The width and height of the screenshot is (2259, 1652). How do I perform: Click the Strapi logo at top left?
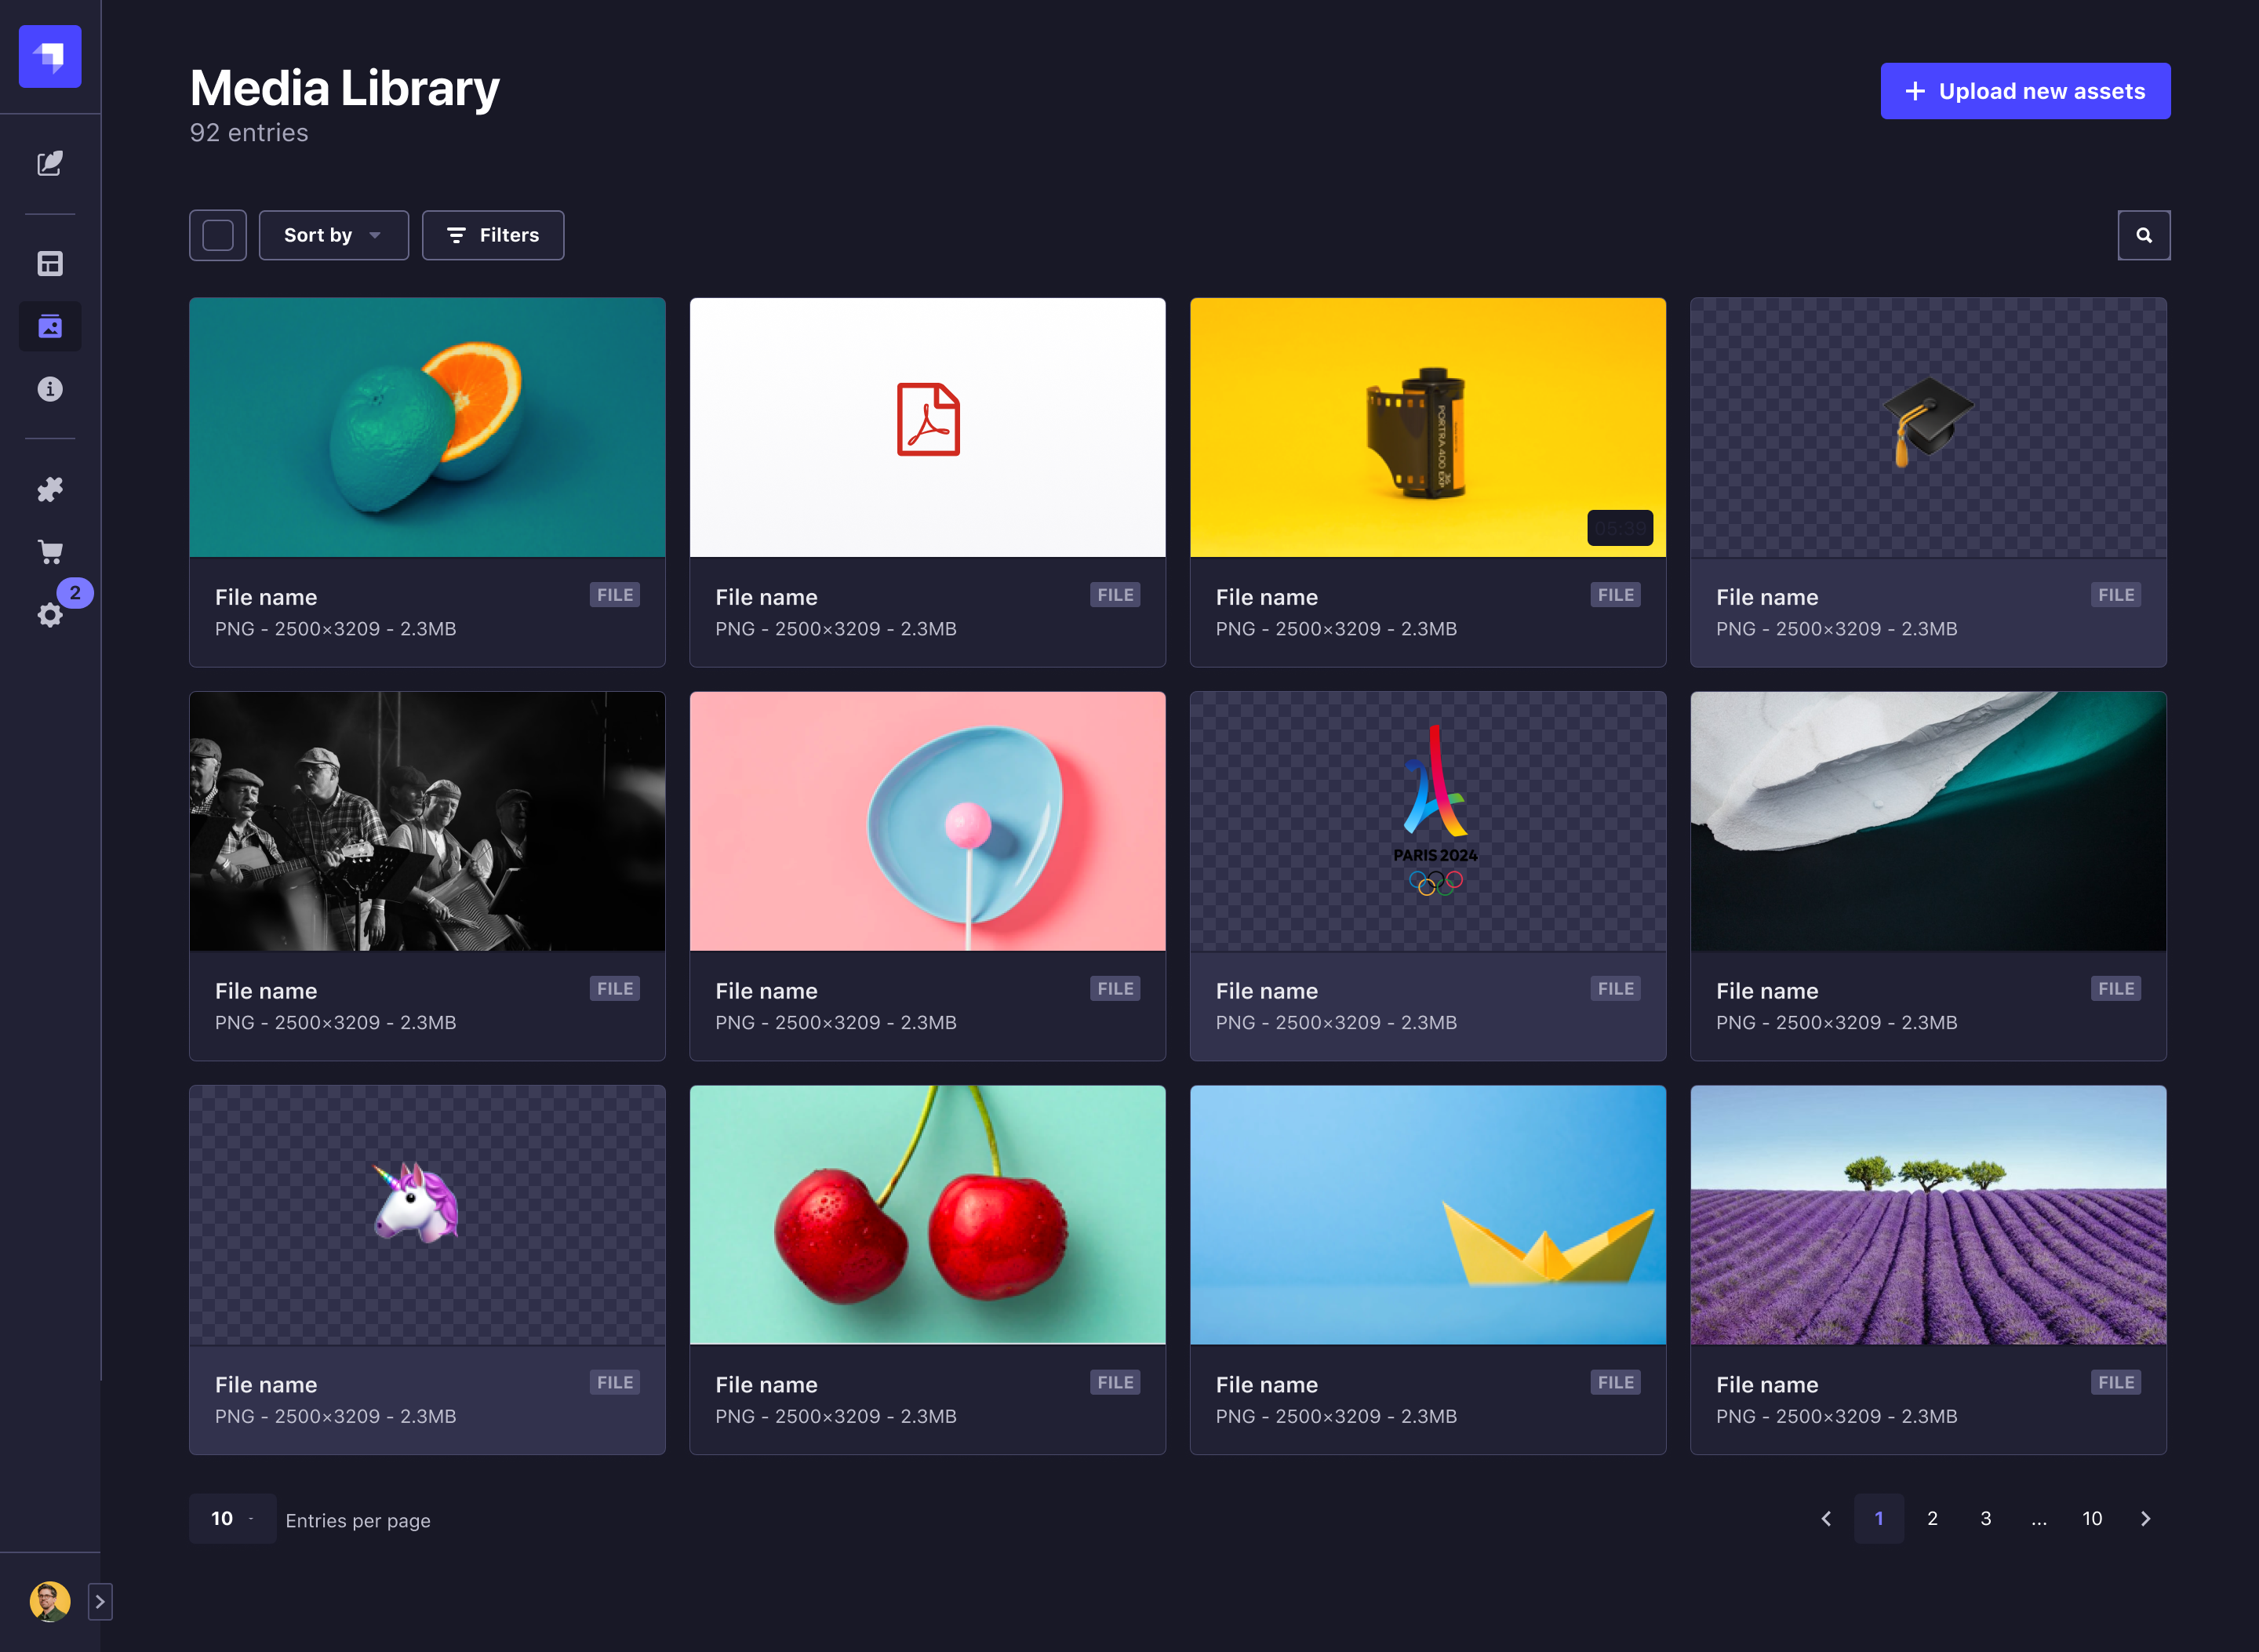pos(50,57)
